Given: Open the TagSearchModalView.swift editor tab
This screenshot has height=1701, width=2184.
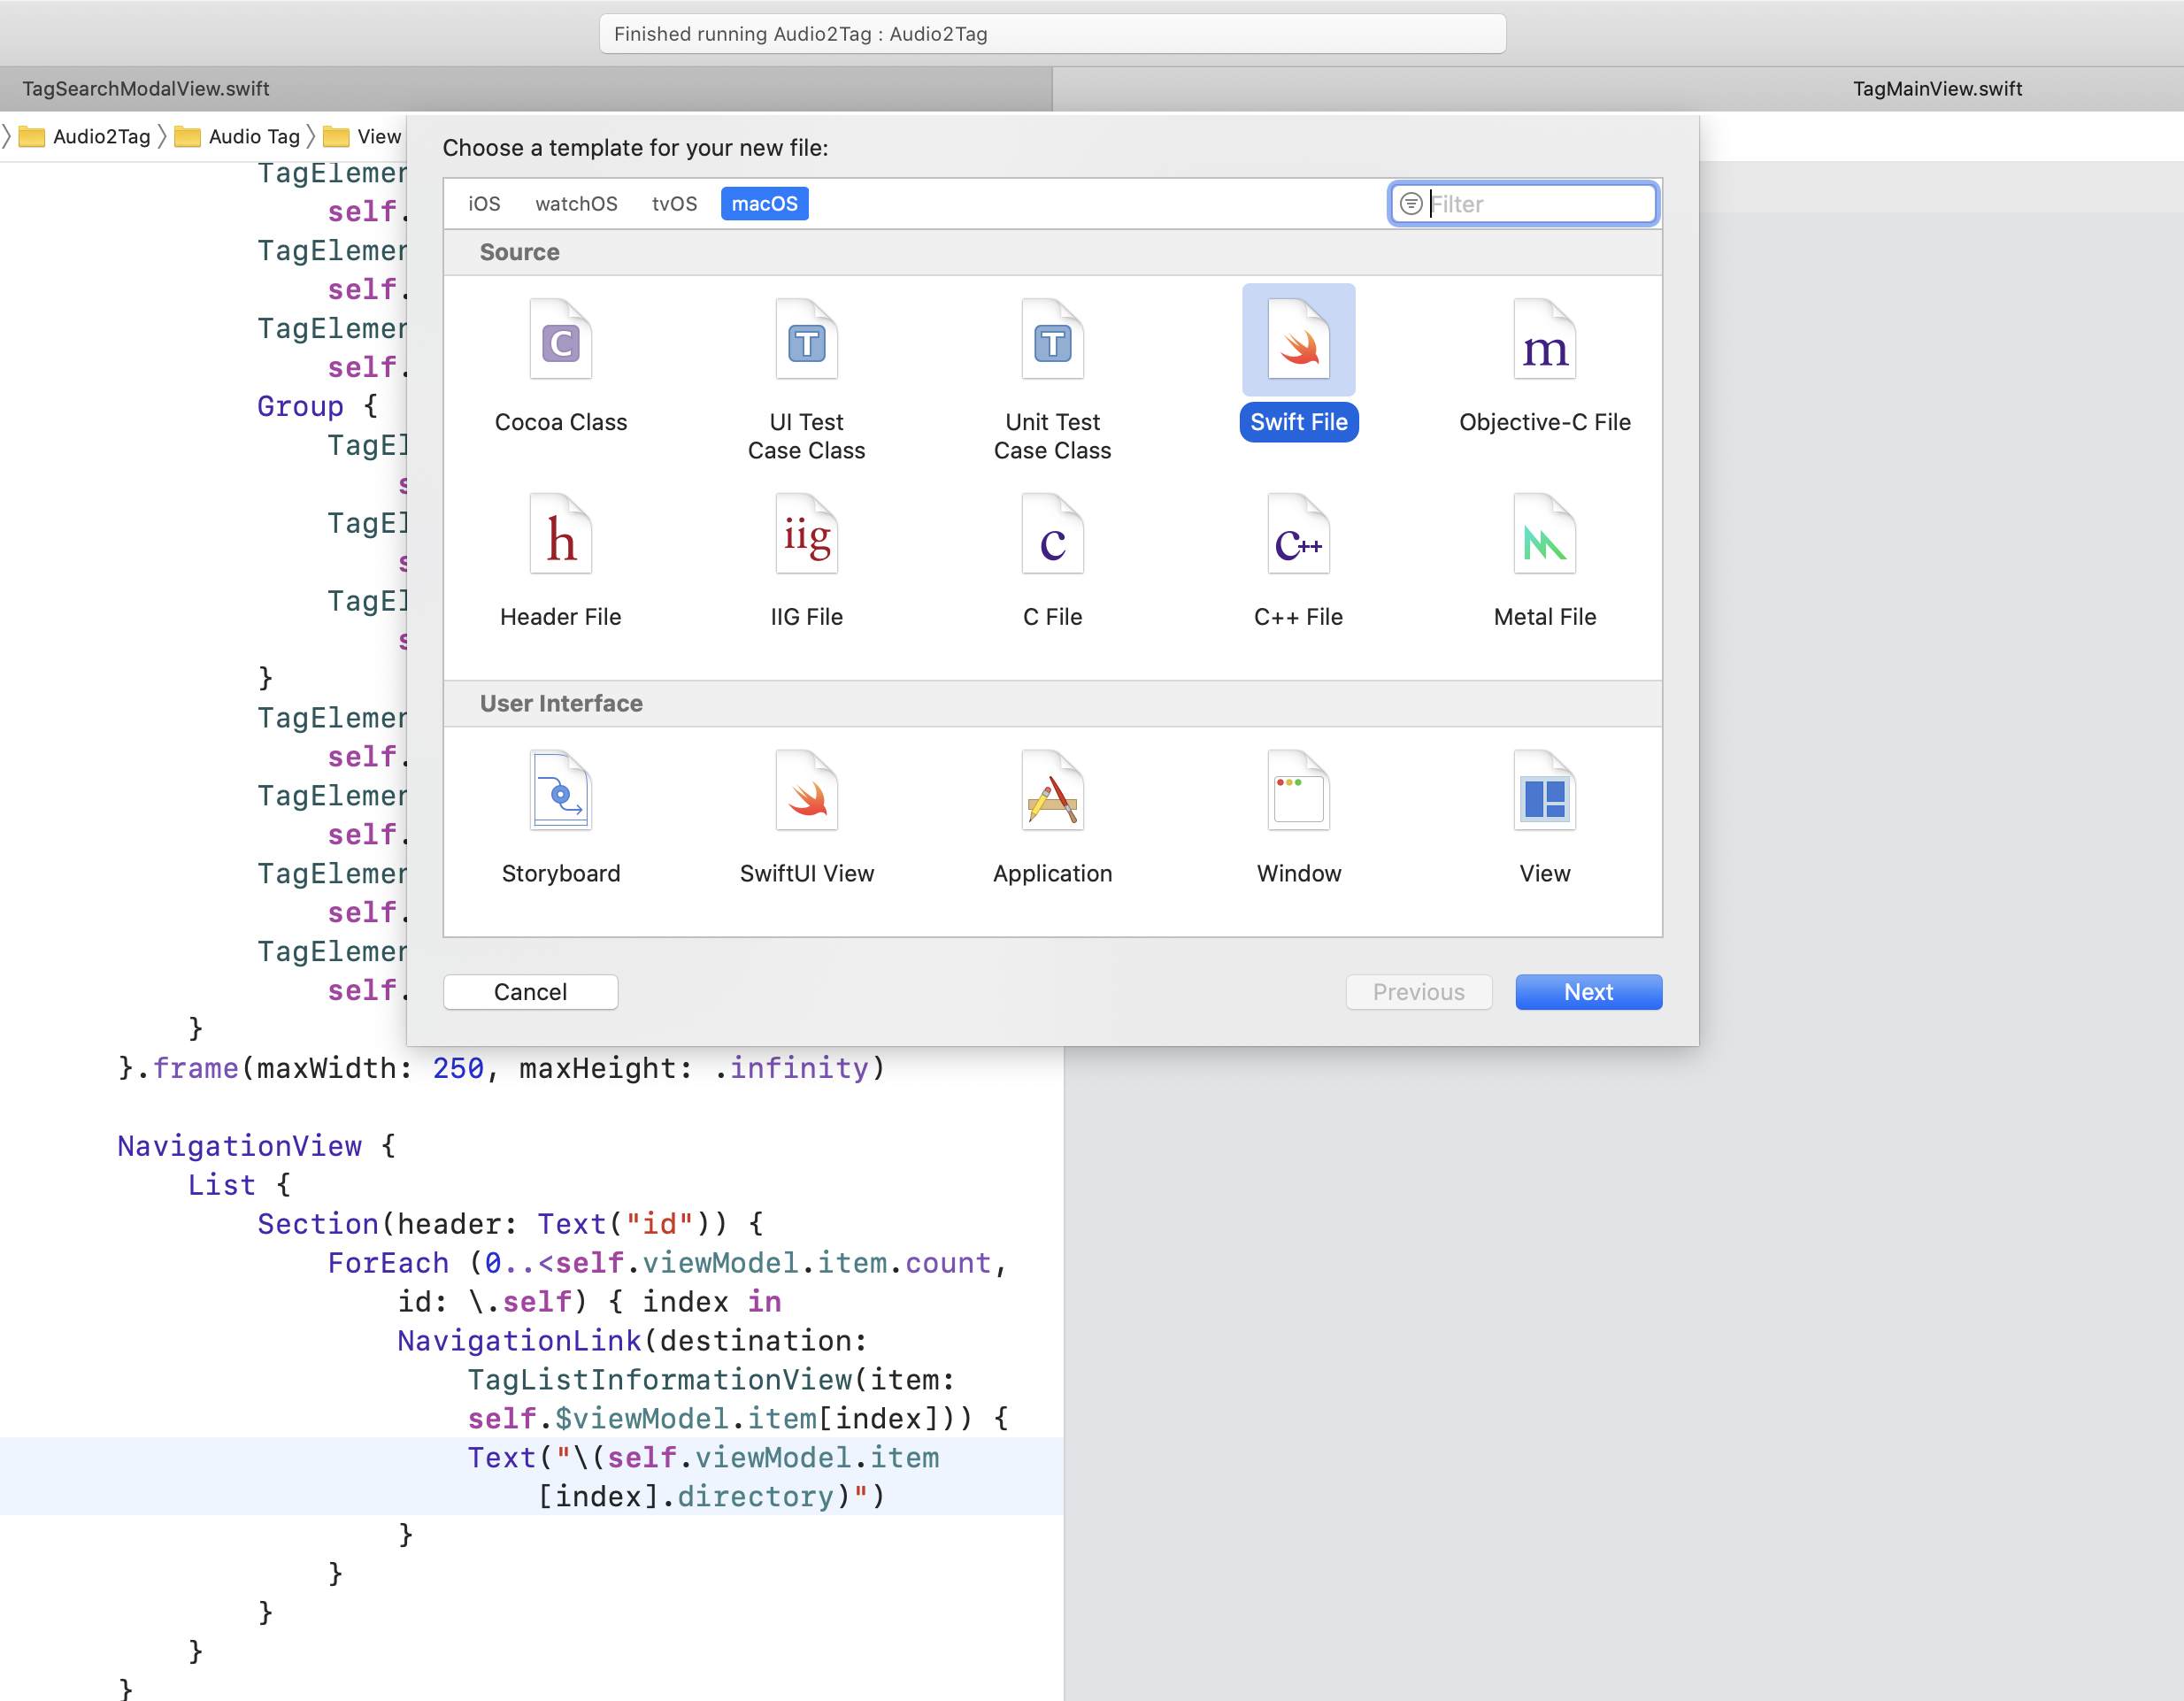Looking at the screenshot, I should (x=526, y=89).
